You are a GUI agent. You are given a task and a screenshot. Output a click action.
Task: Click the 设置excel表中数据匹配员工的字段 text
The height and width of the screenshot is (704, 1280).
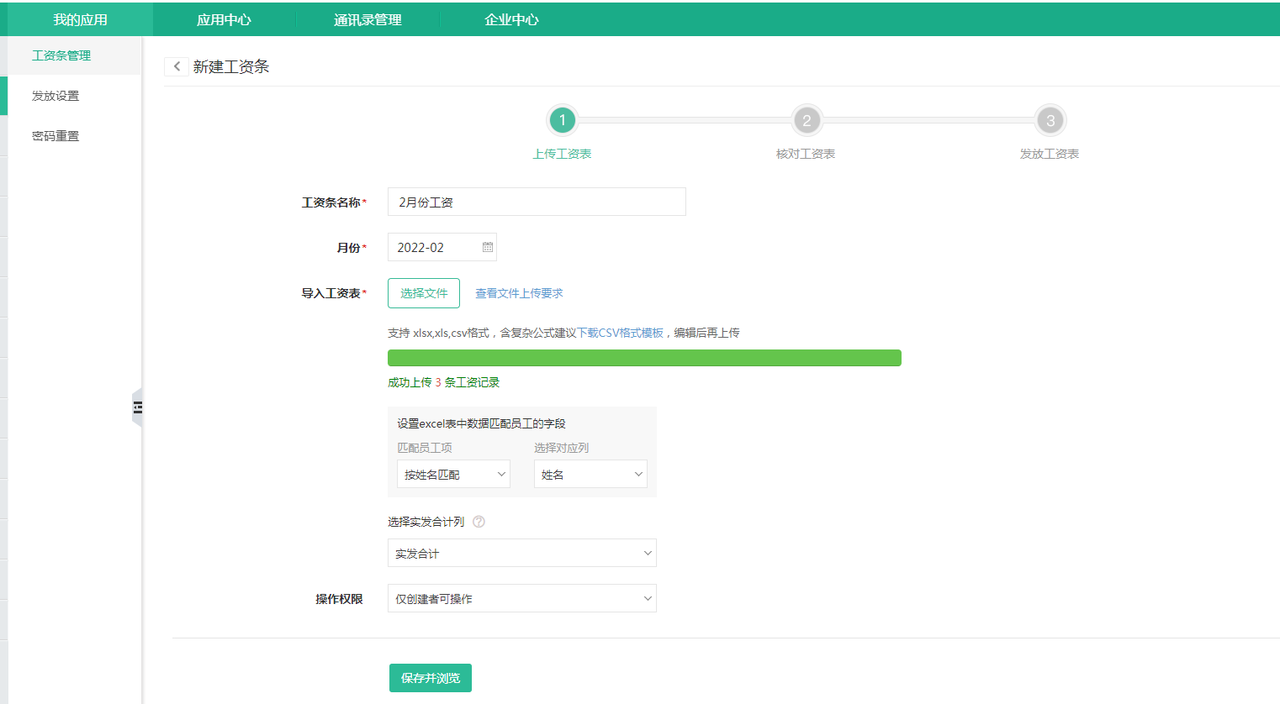click(x=481, y=423)
